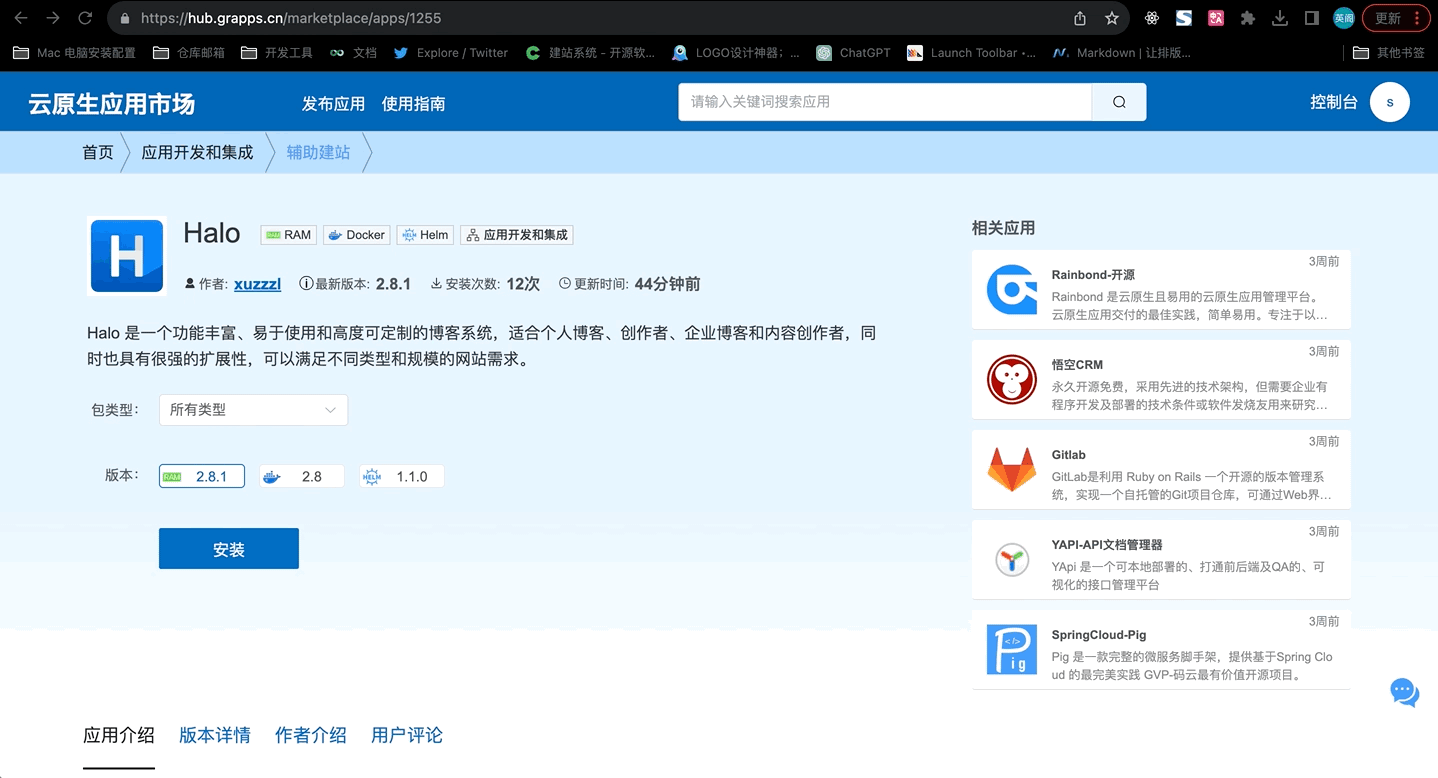Click the 云原生应用市场 site title
Image resolution: width=1438 pixels, height=778 pixels.
112,104
